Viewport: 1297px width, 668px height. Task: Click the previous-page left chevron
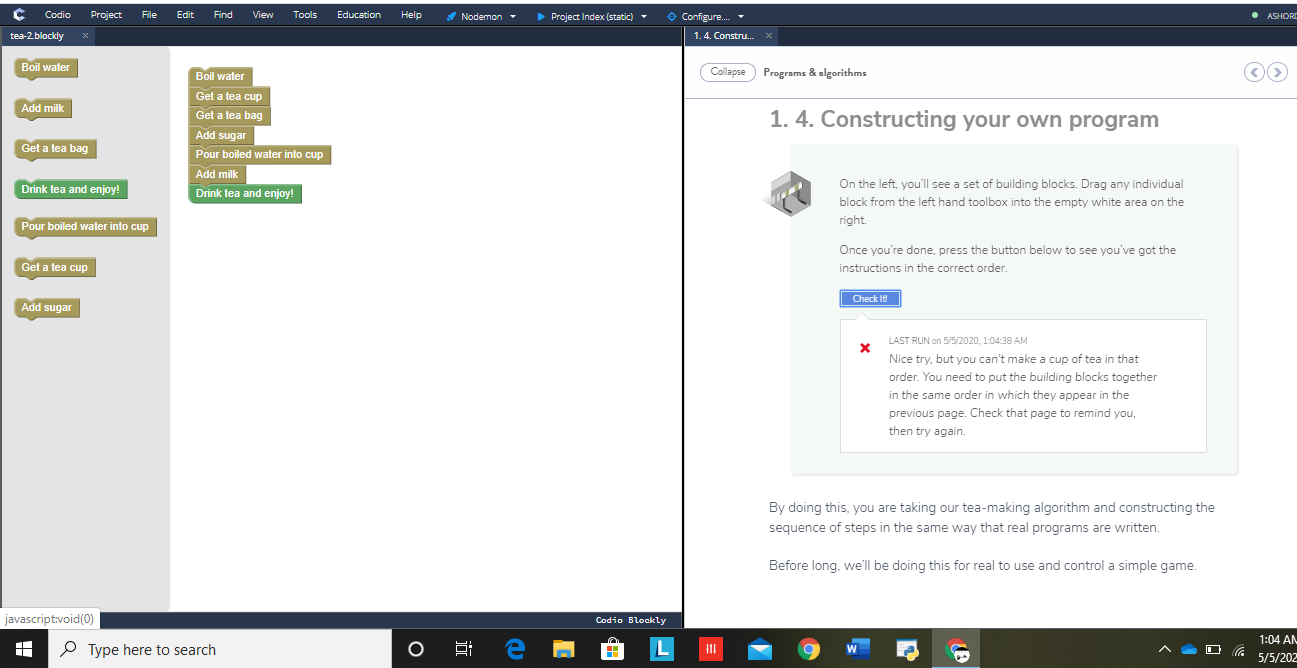pos(1254,72)
